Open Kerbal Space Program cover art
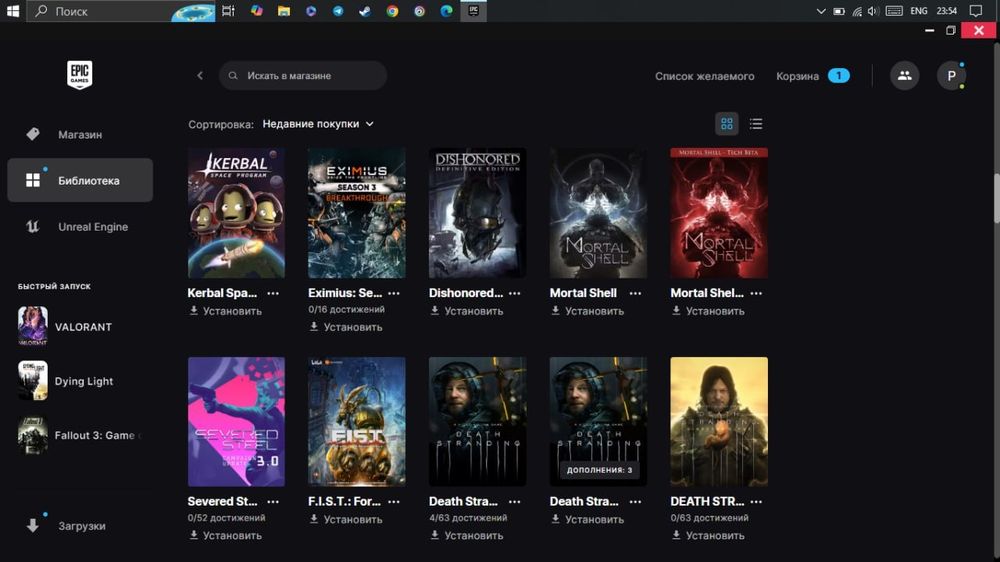Screen dimensions: 1000x562 [236, 213]
